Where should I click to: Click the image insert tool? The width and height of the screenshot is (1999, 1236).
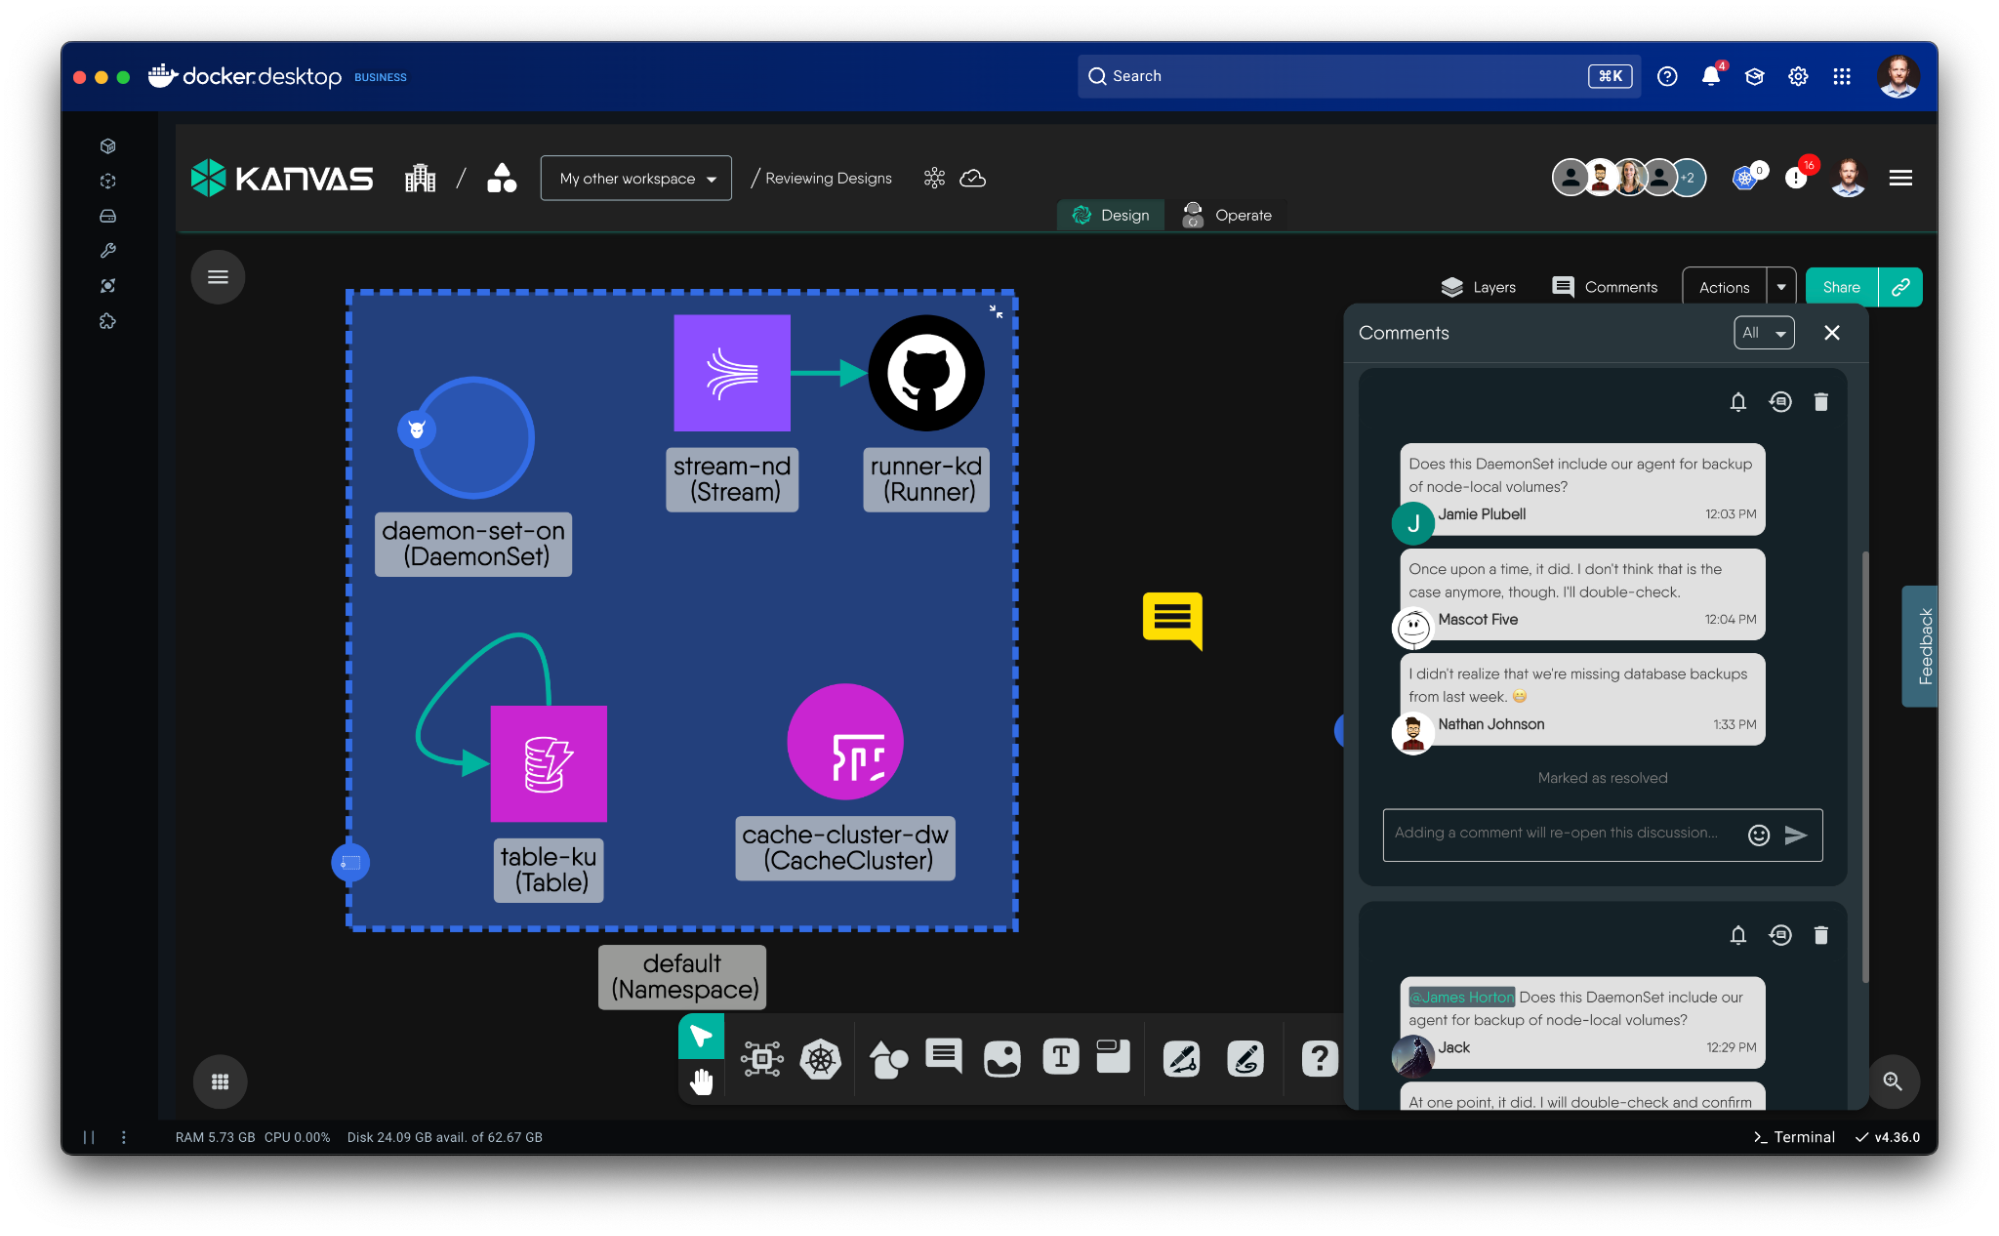(1002, 1058)
